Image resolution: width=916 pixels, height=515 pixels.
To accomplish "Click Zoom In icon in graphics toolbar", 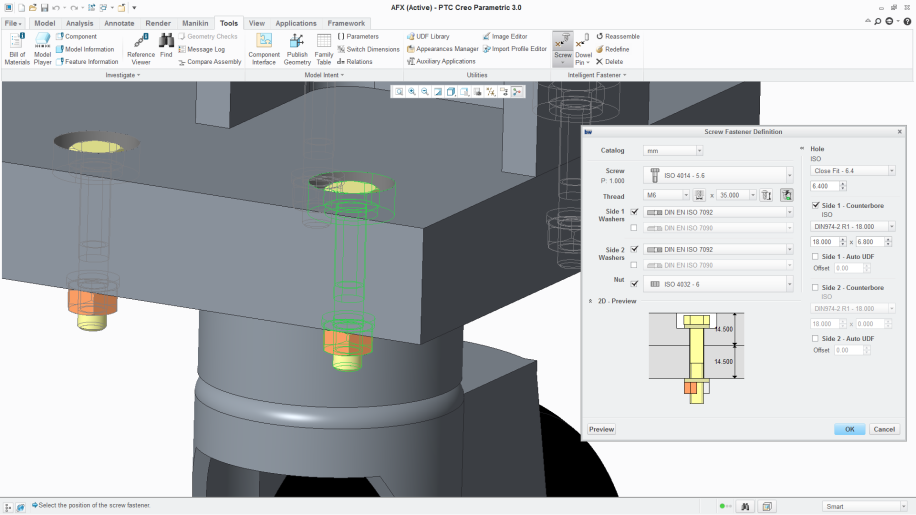I will 412,92.
